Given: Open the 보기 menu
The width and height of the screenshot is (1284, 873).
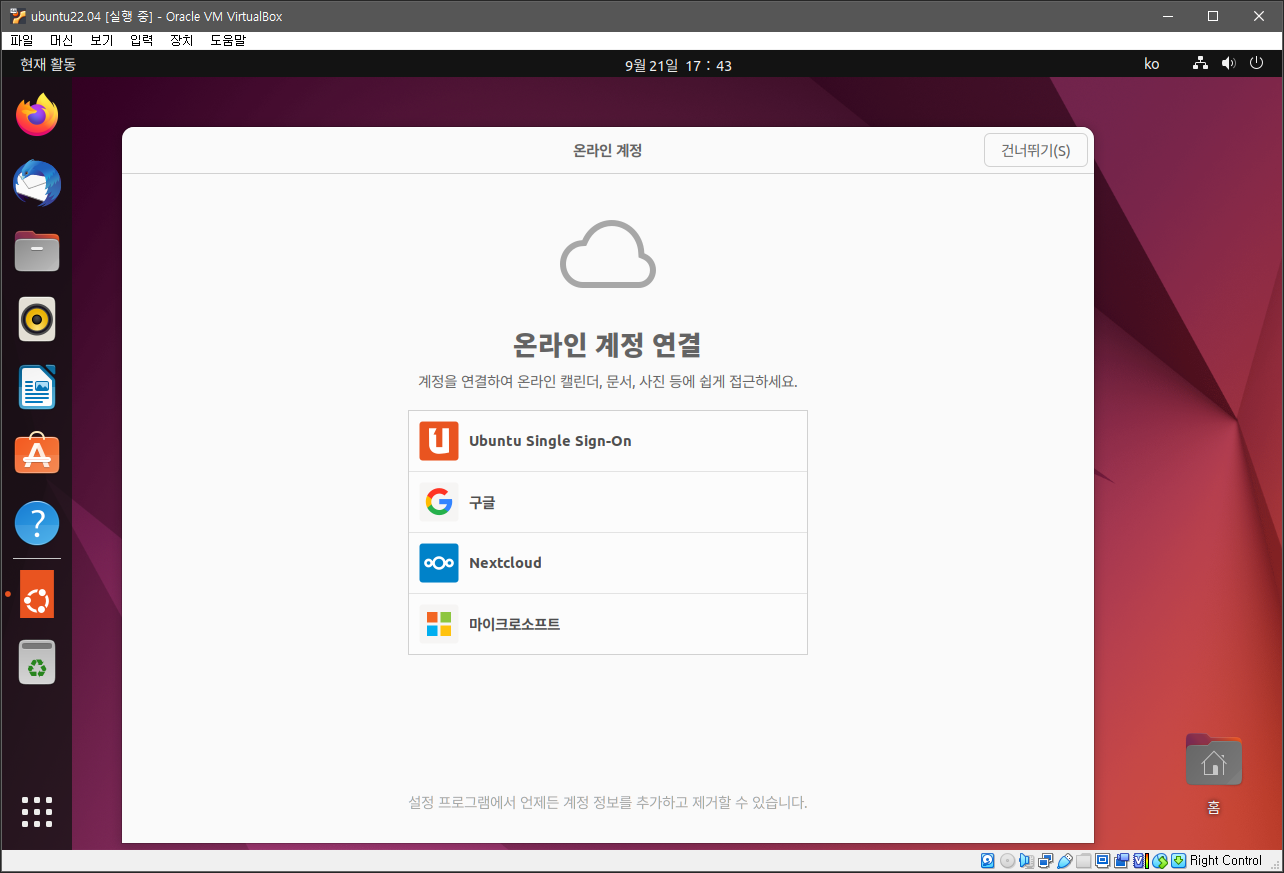Looking at the screenshot, I should click(102, 41).
